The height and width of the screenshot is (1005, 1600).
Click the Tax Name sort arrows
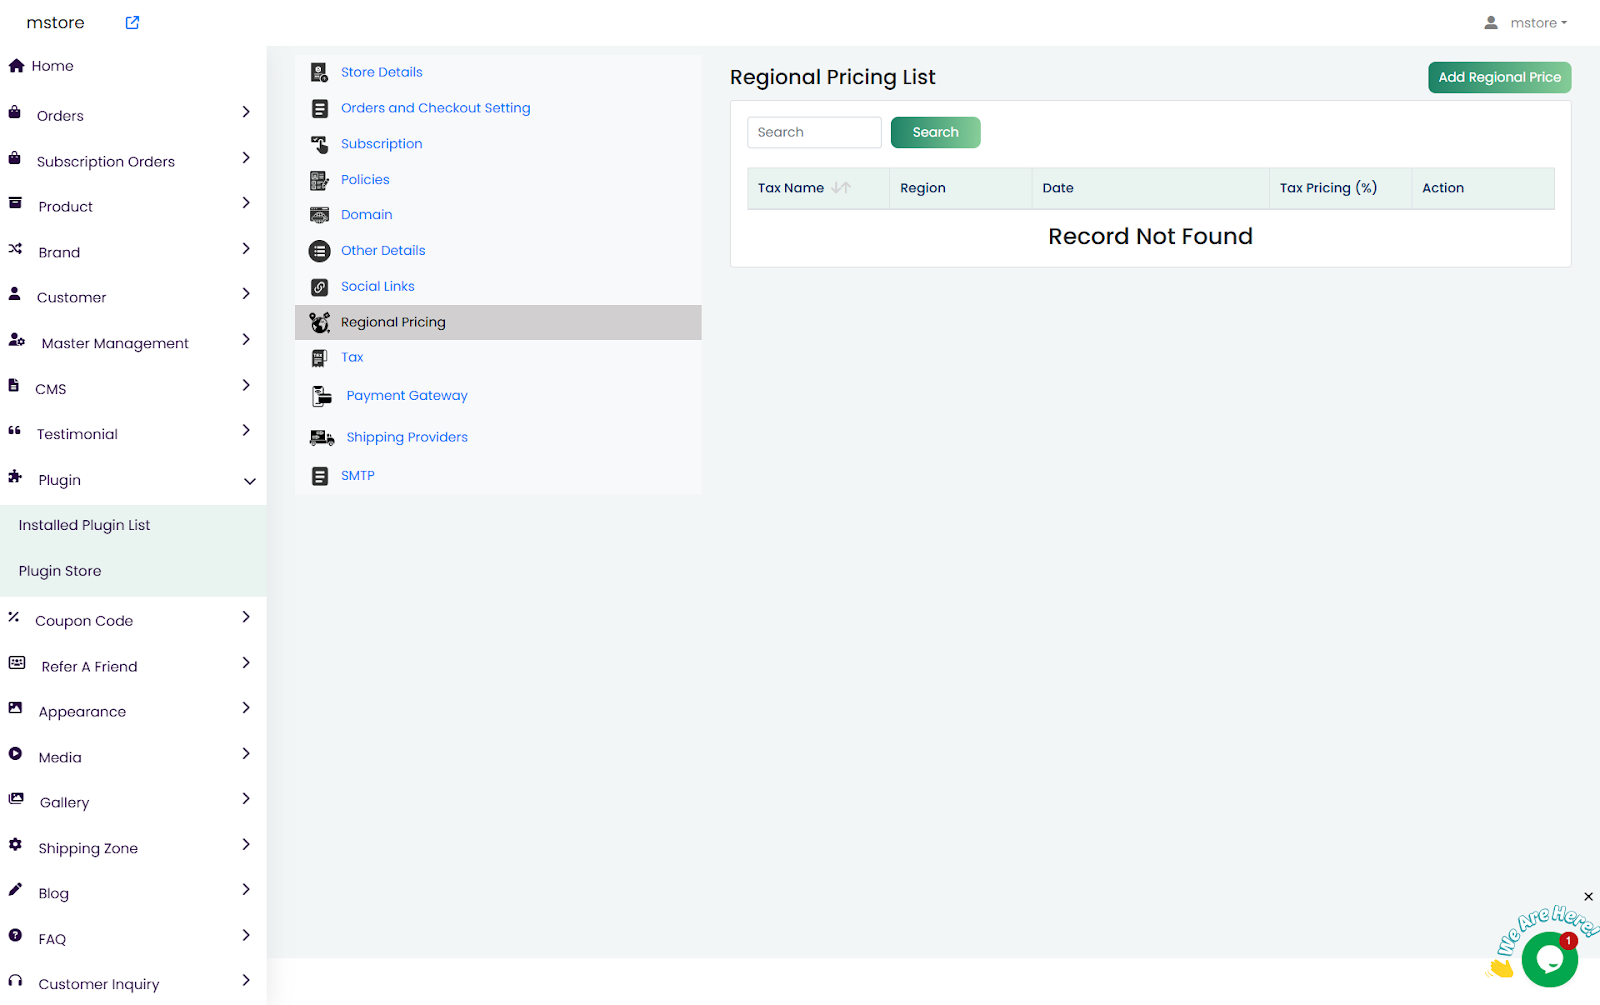841,188
